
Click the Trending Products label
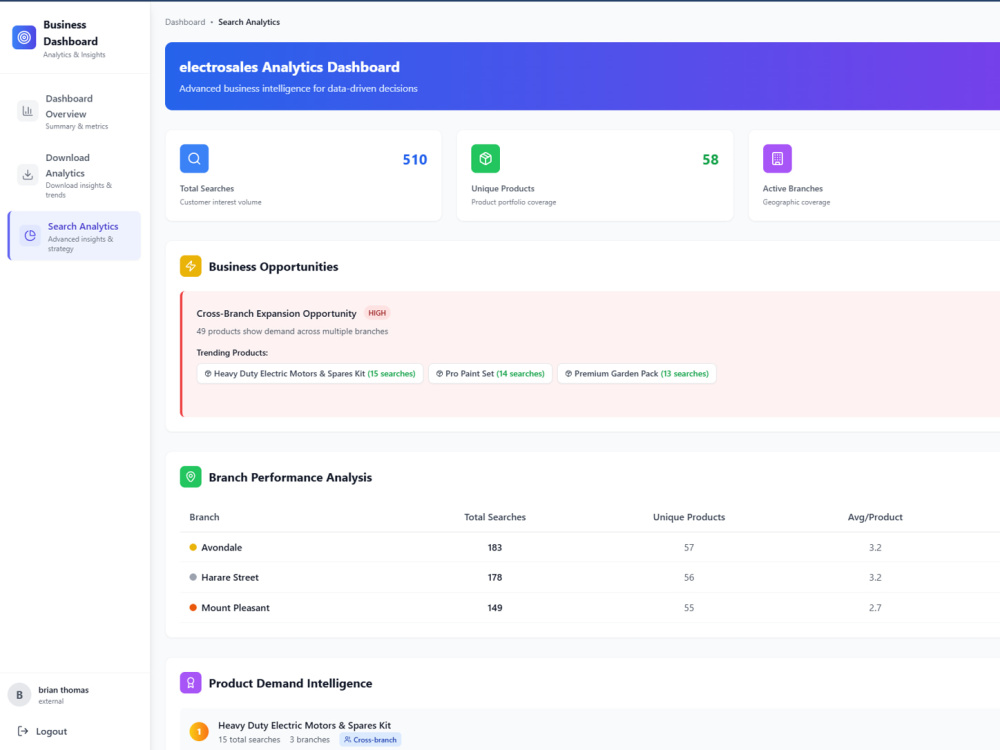click(x=232, y=353)
